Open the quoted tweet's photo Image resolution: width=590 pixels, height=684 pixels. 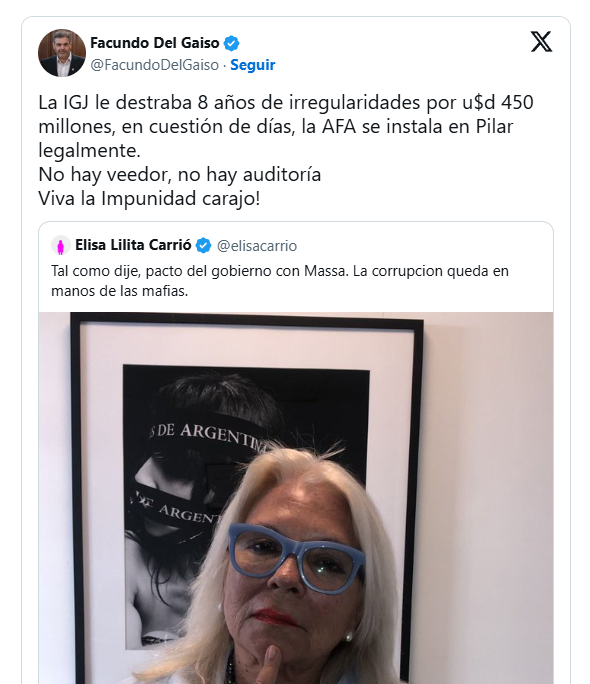[296, 498]
